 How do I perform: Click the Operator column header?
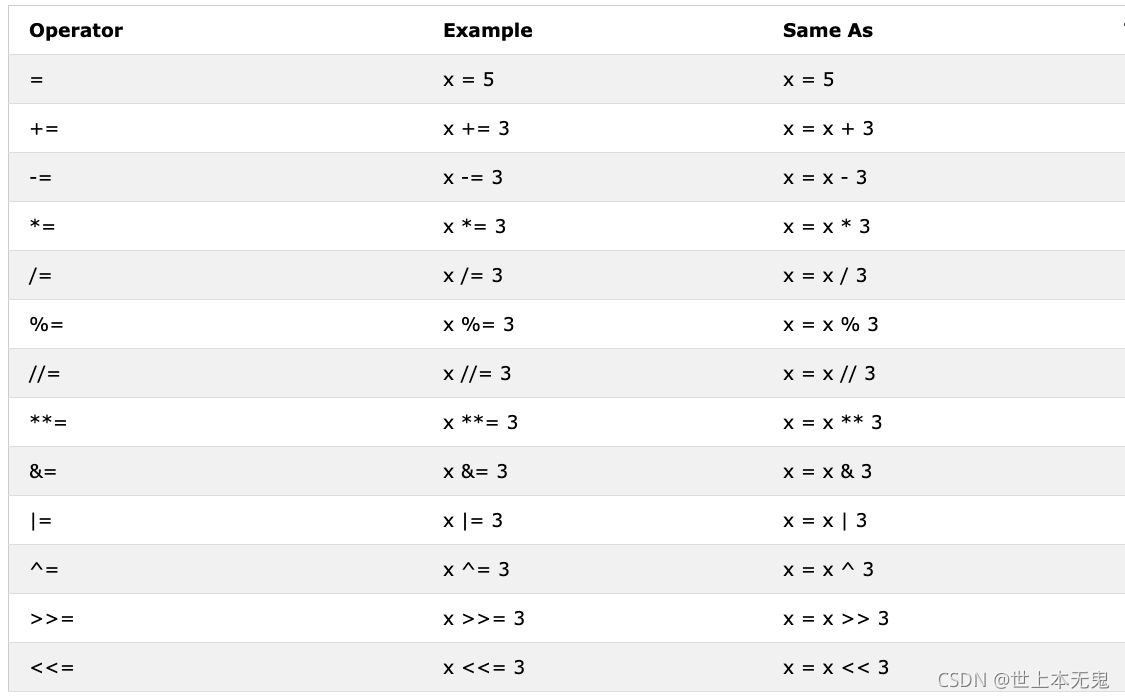[76, 30]
